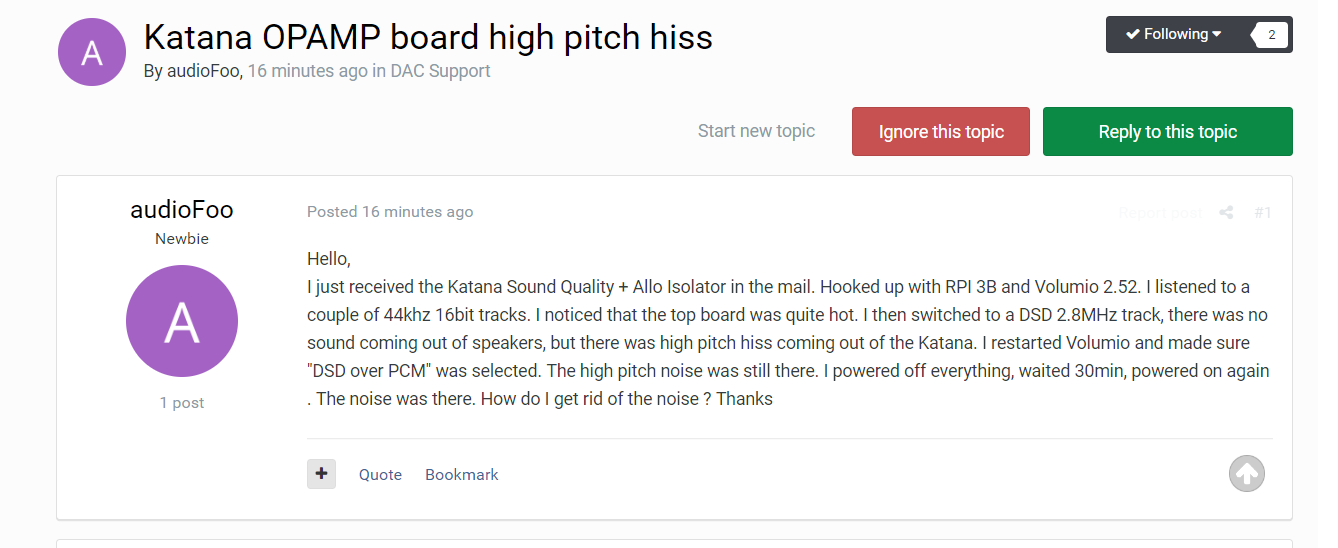Viewport: 1338px width, 548px height.
Task: Click the audioFoo username above the avatar
Action: pos(182,209)
